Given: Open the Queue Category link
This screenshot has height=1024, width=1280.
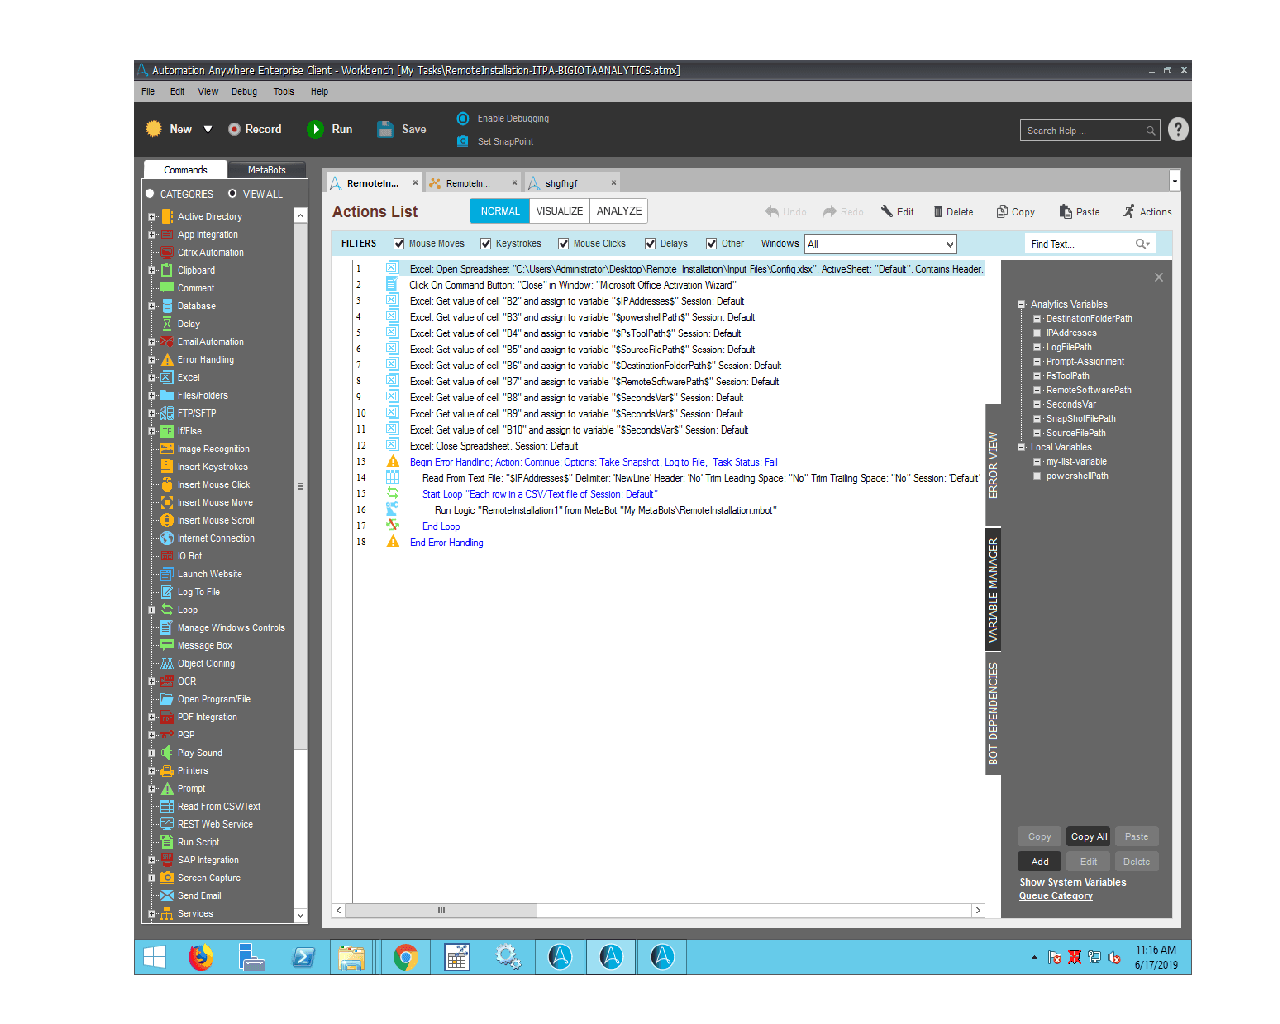Looking at the screenshot, I should [1056, 896].
